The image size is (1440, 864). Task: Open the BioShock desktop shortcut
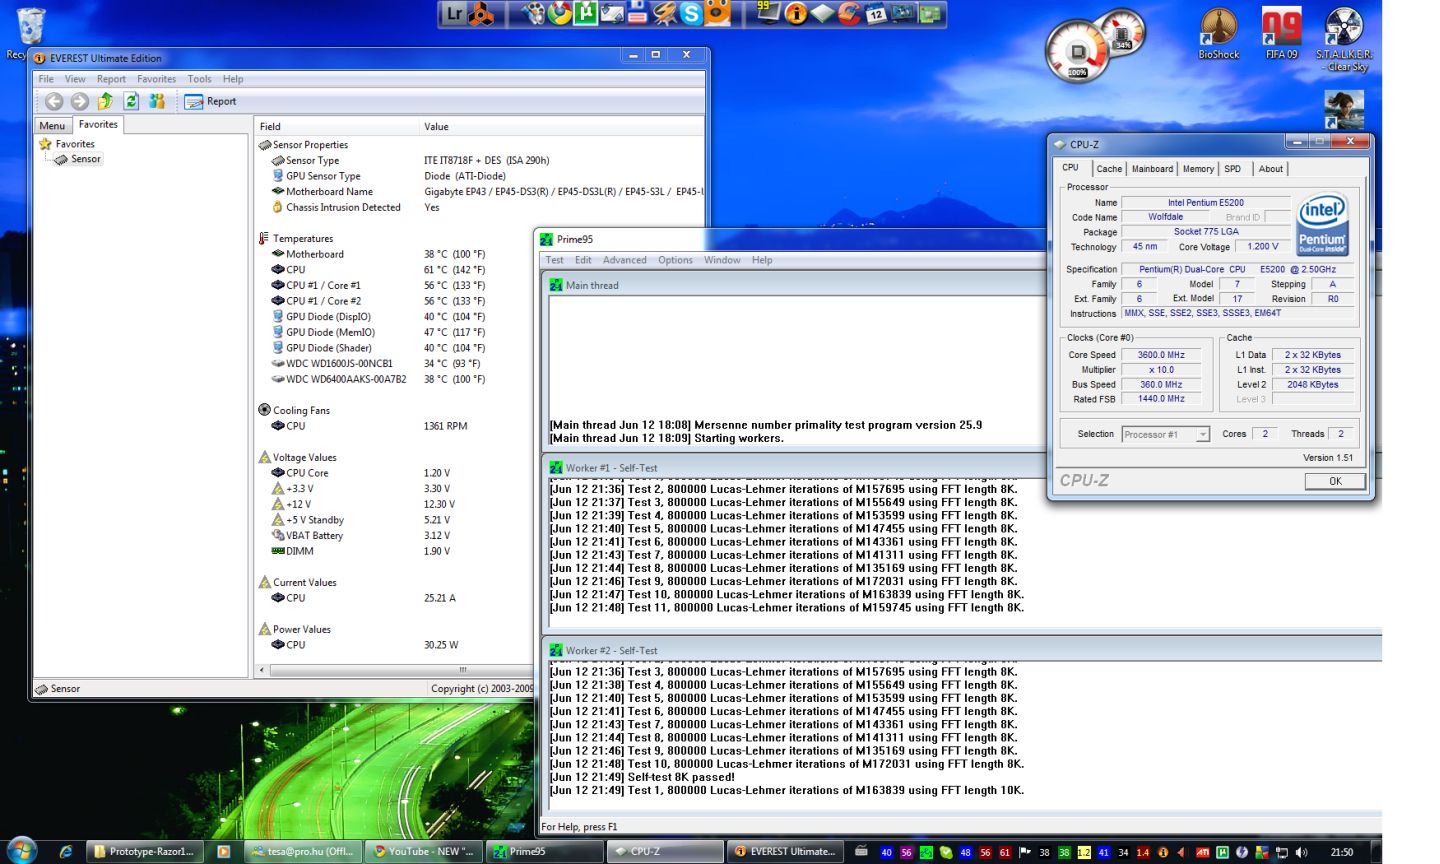tap(1218, 33)
